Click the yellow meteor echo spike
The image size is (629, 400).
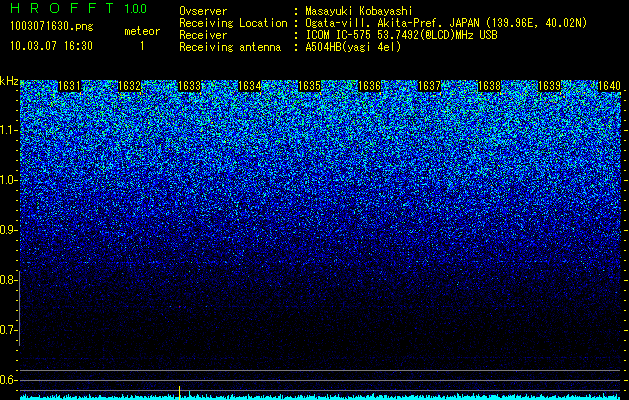click(x=179, y=393)
